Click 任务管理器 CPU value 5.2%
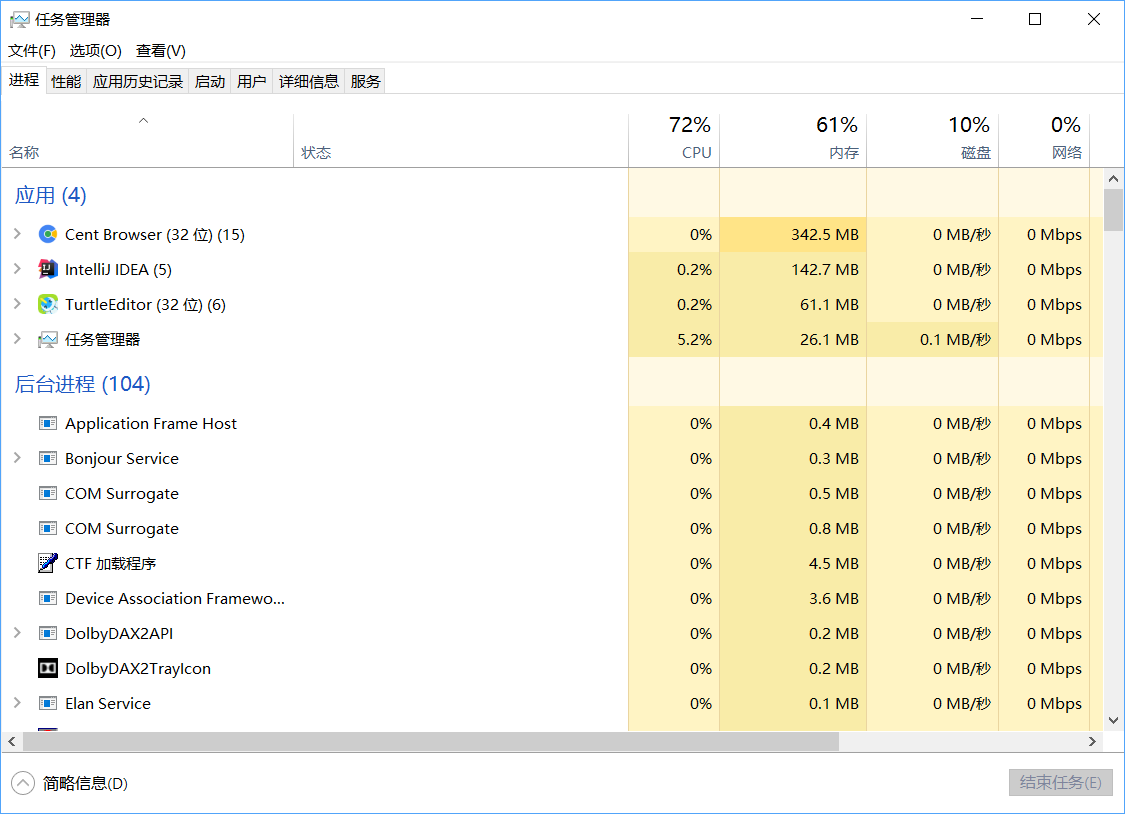This screenshot has height=814, width=1125. (695, 340)
